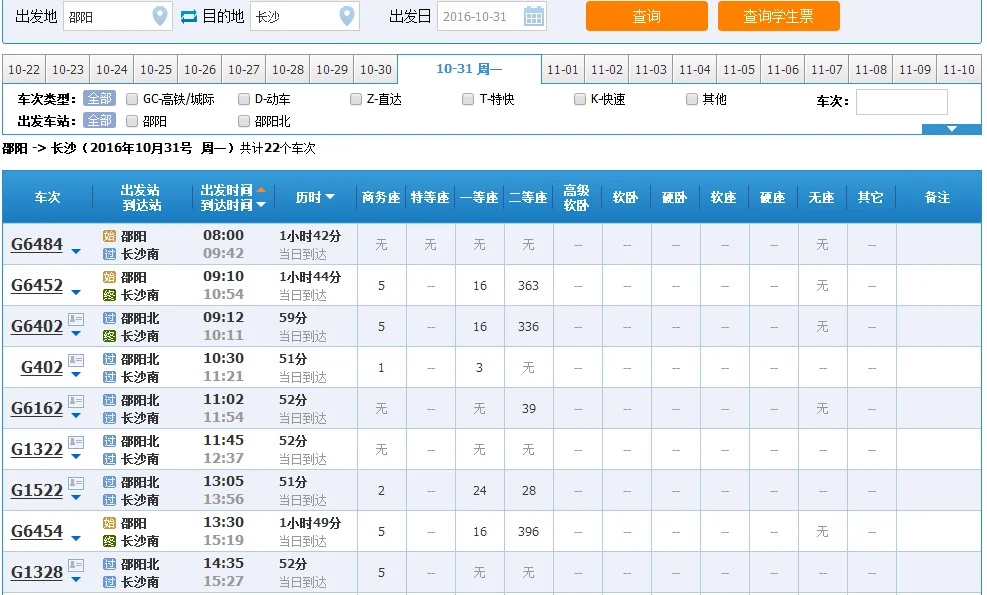Screen dimensions: 987x595
Task: Switch to the 11-01 date tab
Action: click(565, 69)
